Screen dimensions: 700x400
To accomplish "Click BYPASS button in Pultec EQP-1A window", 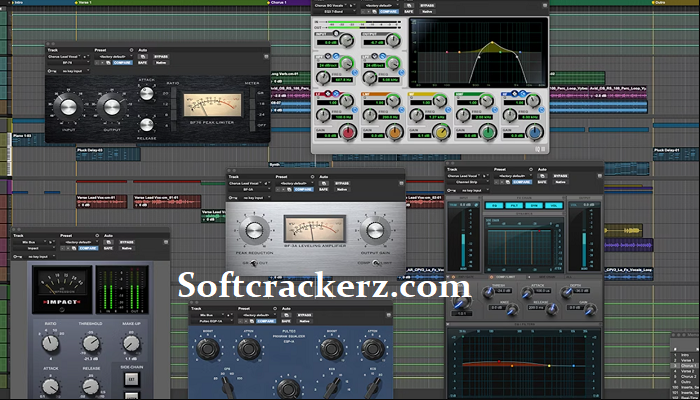I will click(305, 315).
